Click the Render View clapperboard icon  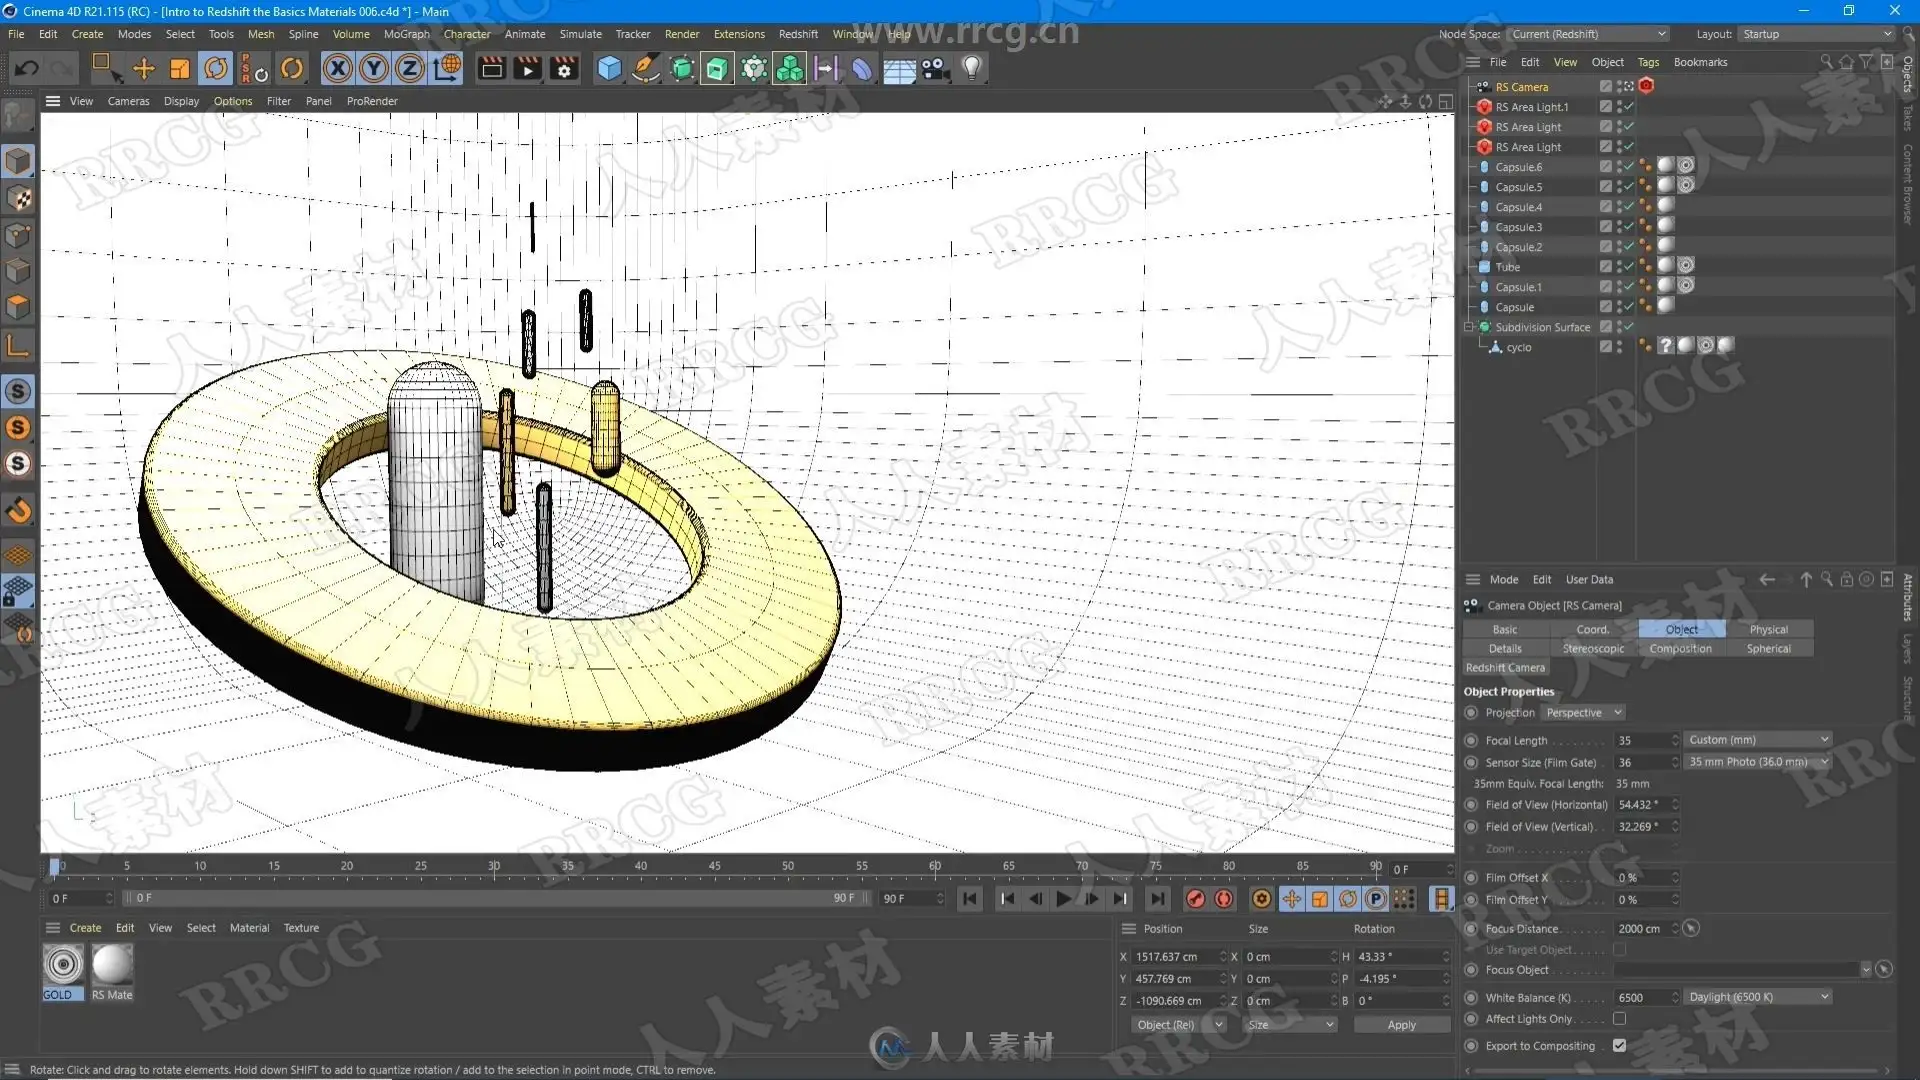point(491,68)
